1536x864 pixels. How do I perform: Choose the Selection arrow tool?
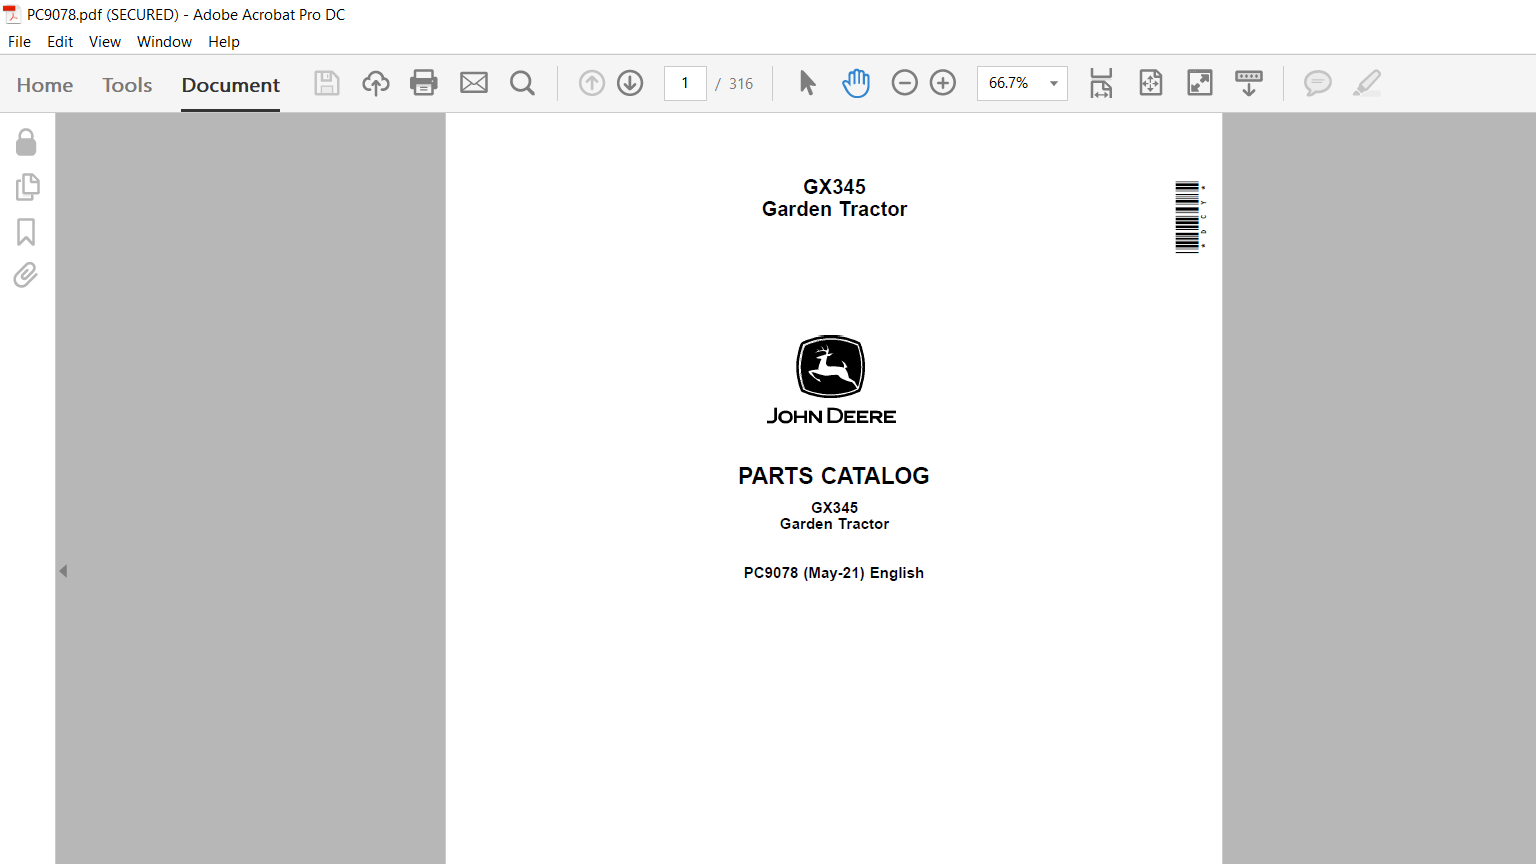point(808,83)
